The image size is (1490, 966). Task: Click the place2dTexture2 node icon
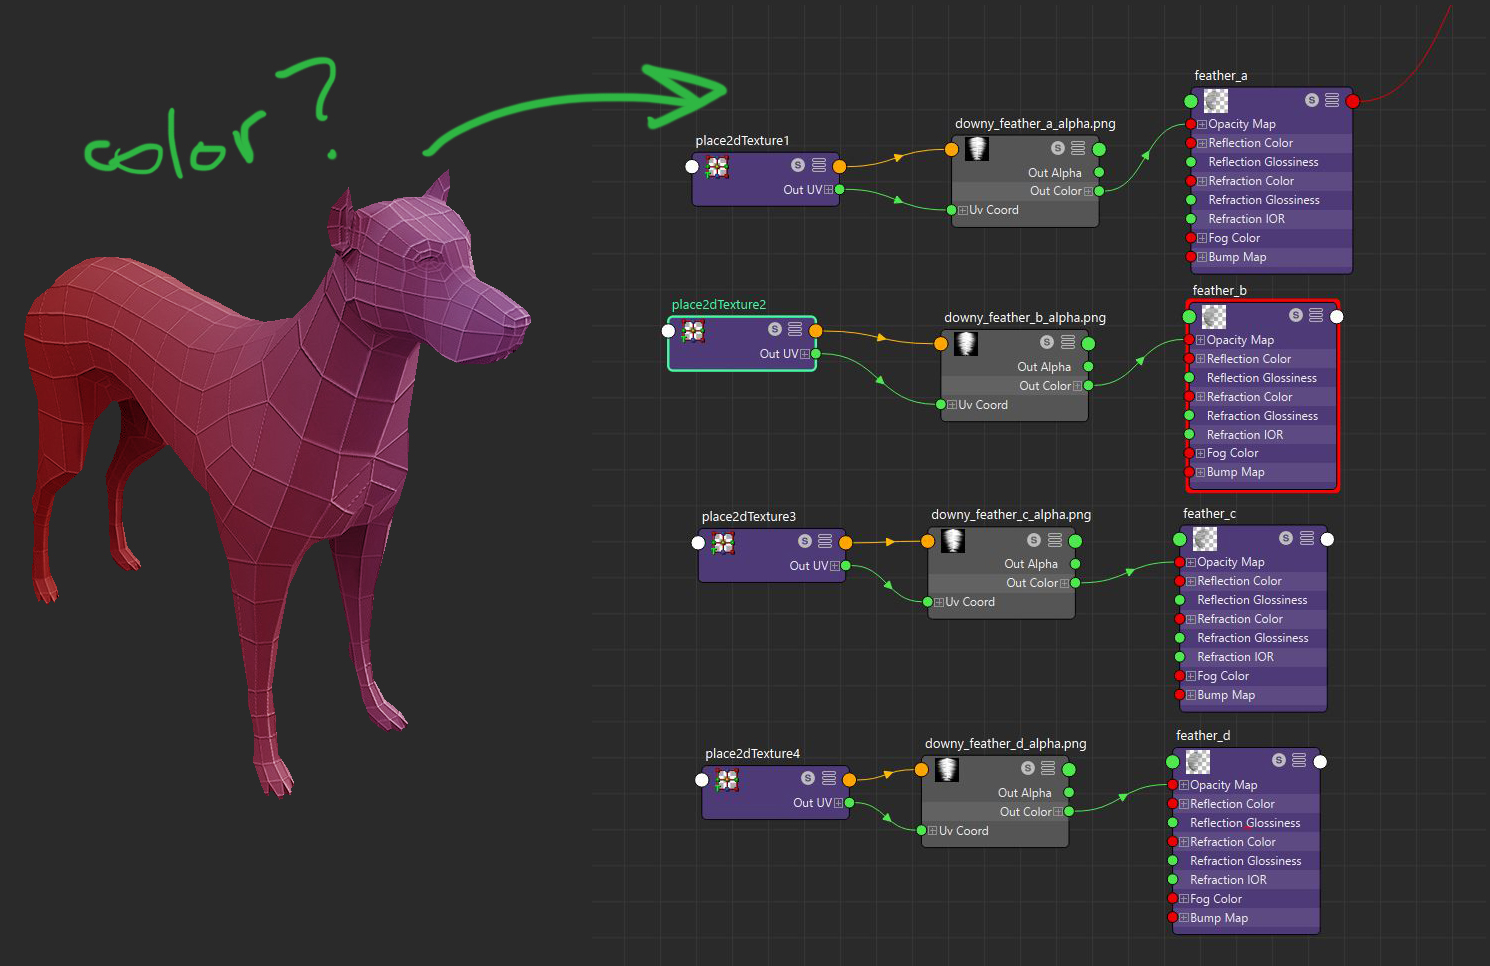tap(693, 330)
